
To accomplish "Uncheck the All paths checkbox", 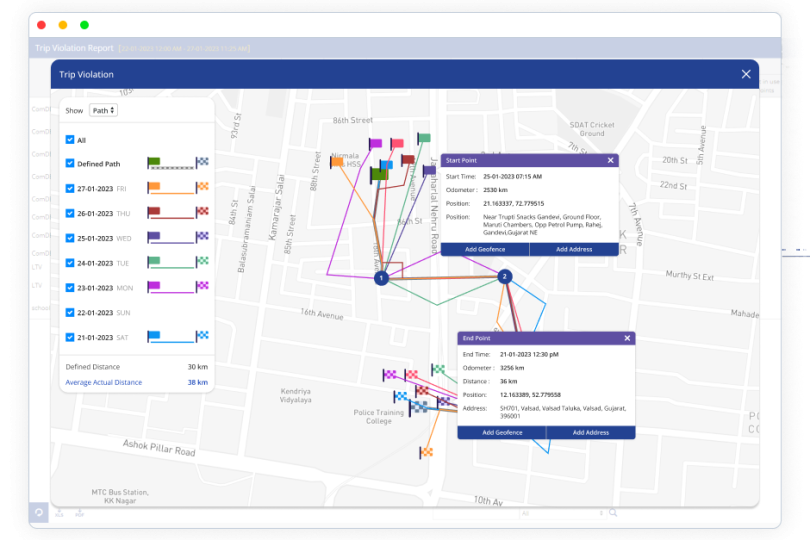I will pyautogui.click(x=70, y=140).
